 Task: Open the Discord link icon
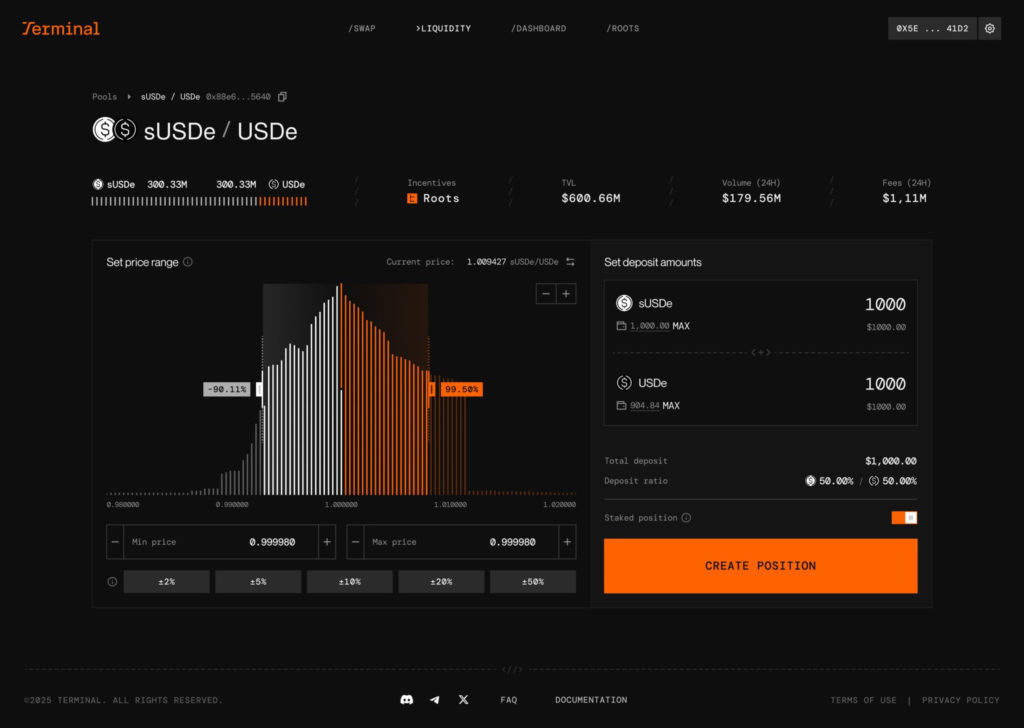(x=406, y=700)
